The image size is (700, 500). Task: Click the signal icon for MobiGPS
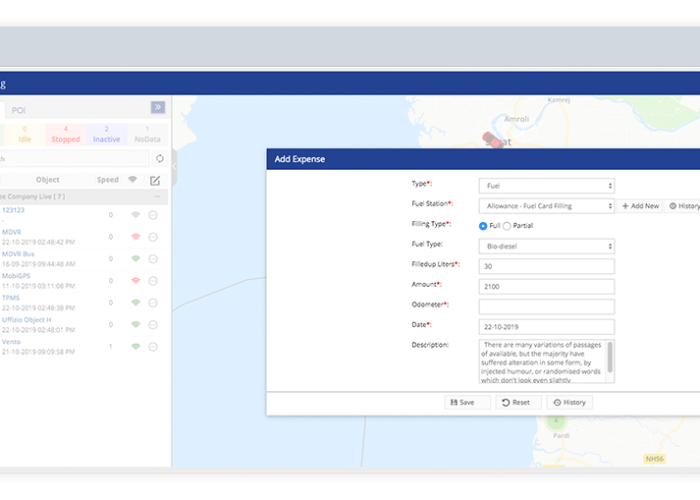click(136, 280)
